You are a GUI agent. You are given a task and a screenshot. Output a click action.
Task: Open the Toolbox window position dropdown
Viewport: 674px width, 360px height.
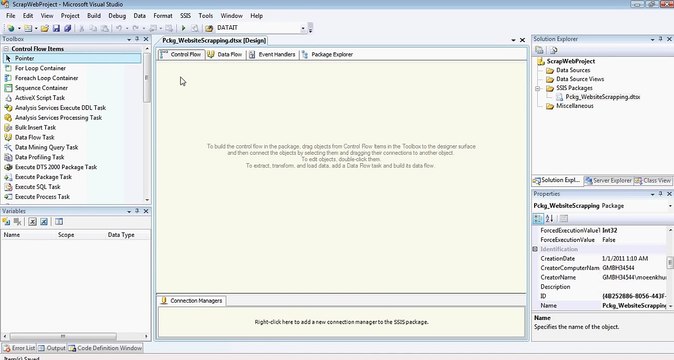pyautogui.click(x=129, y=39)
